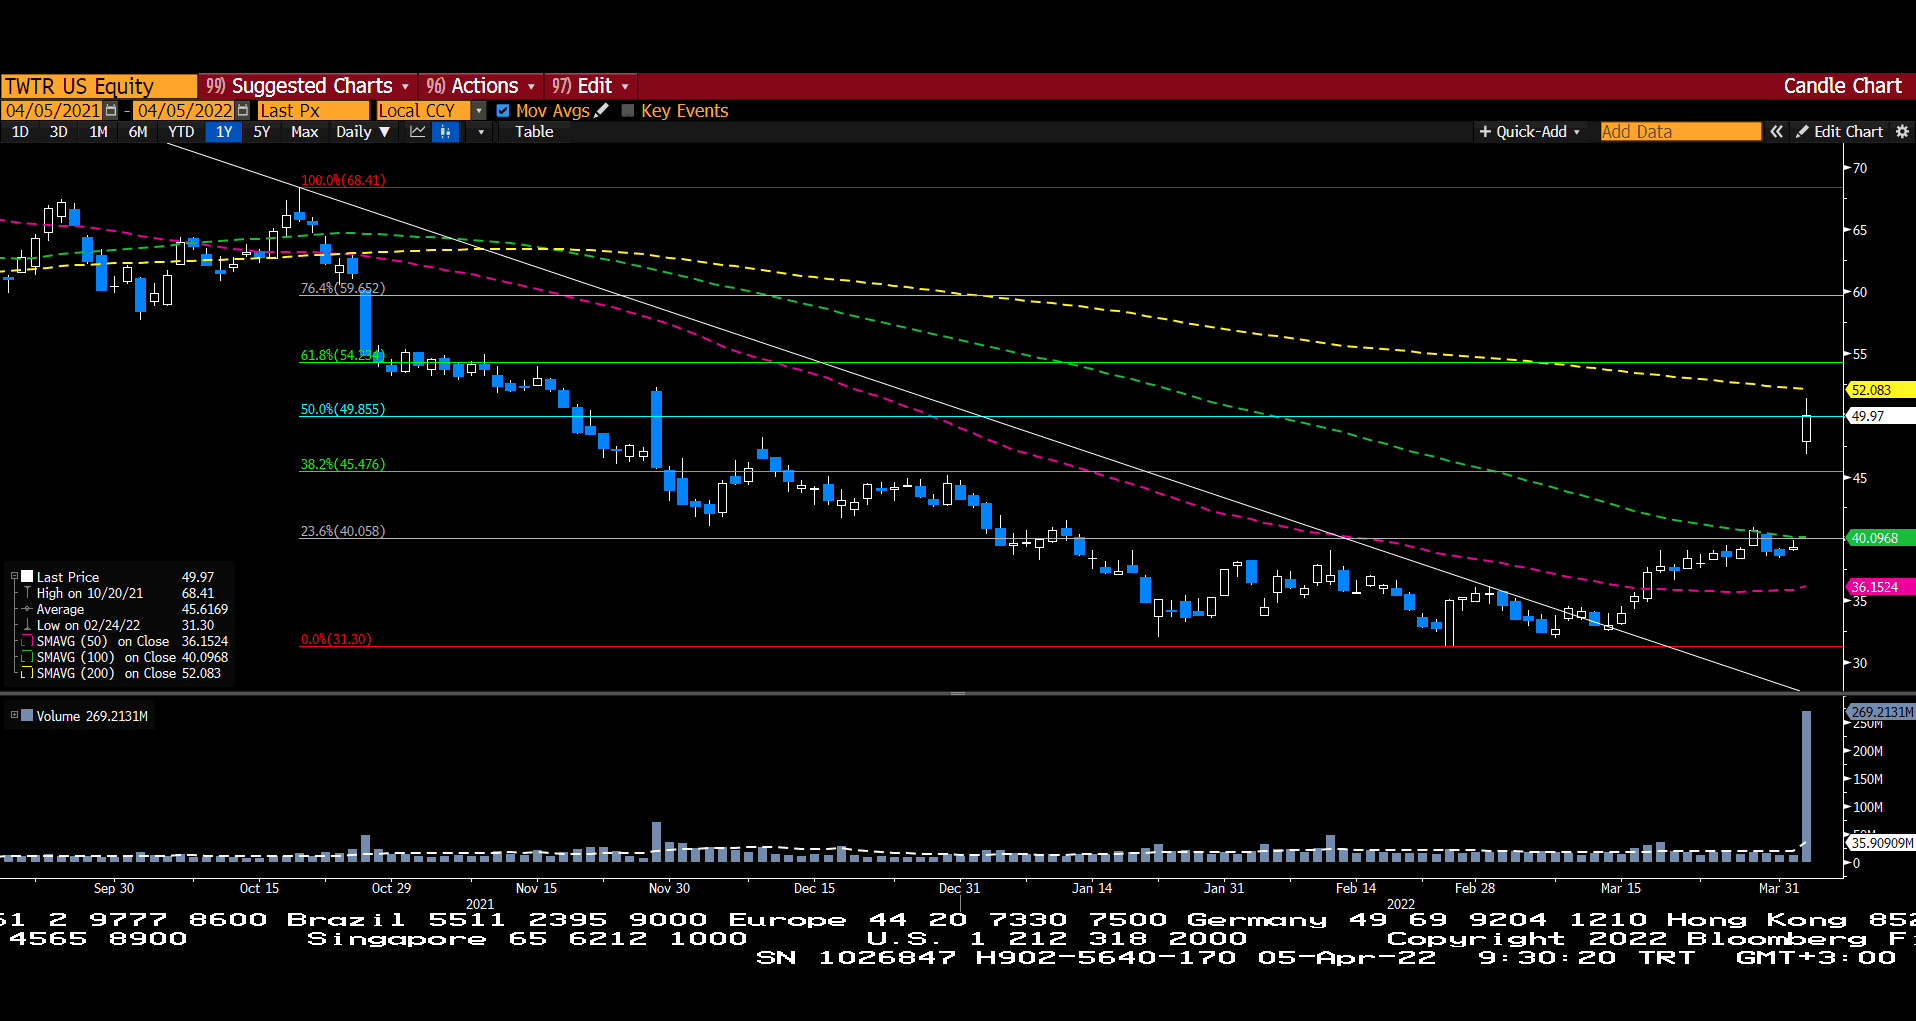Click the Average marker icon in legend
Image resolution: width=1916 pixels, height=1021 pixels.
point(27,609)
